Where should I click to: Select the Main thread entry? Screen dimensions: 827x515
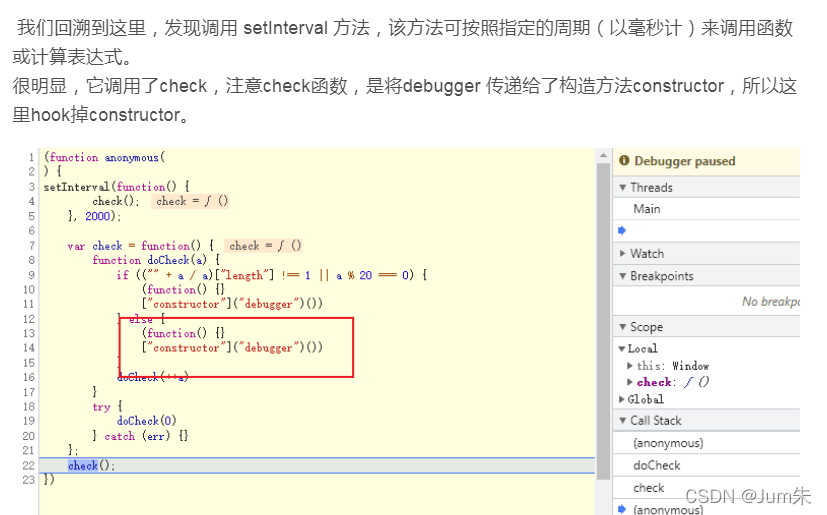tap(647, 209)
